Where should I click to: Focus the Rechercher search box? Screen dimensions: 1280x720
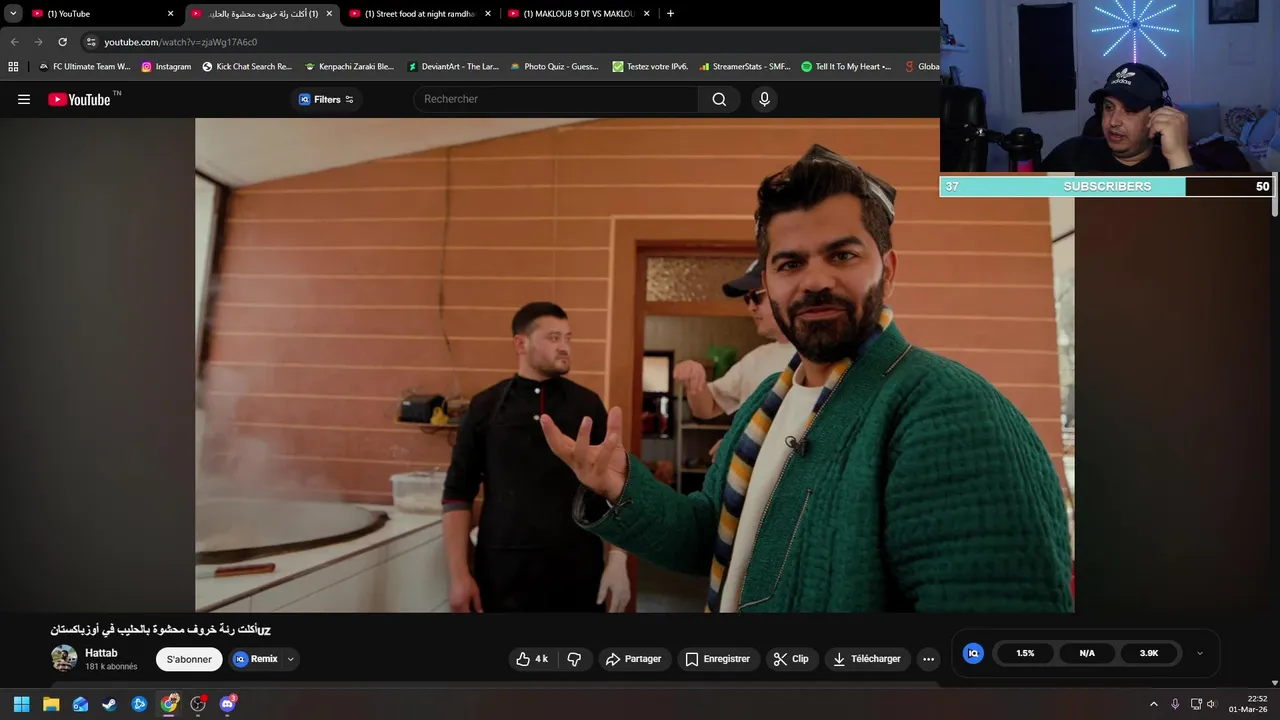(x=555, y=99)
